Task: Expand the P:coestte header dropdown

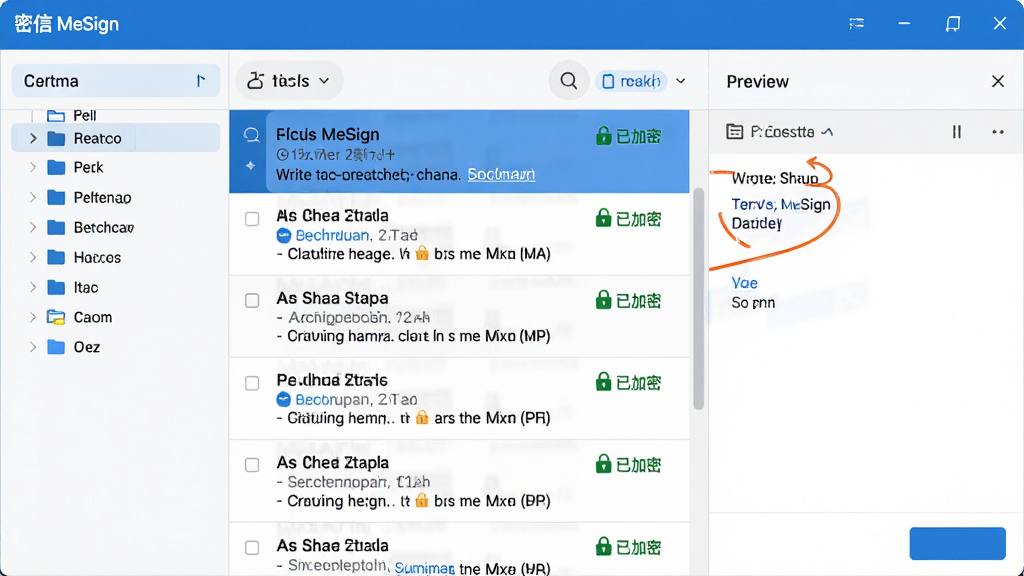Action: point(827,132)
